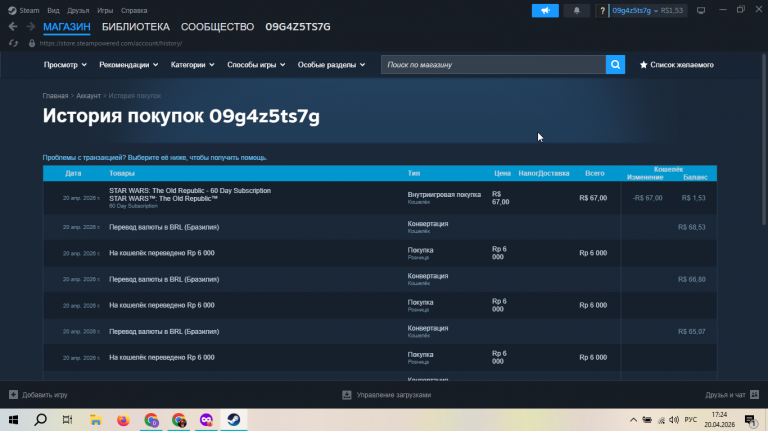
Task: Show hidden system tray icons
Action: [633, 420]
